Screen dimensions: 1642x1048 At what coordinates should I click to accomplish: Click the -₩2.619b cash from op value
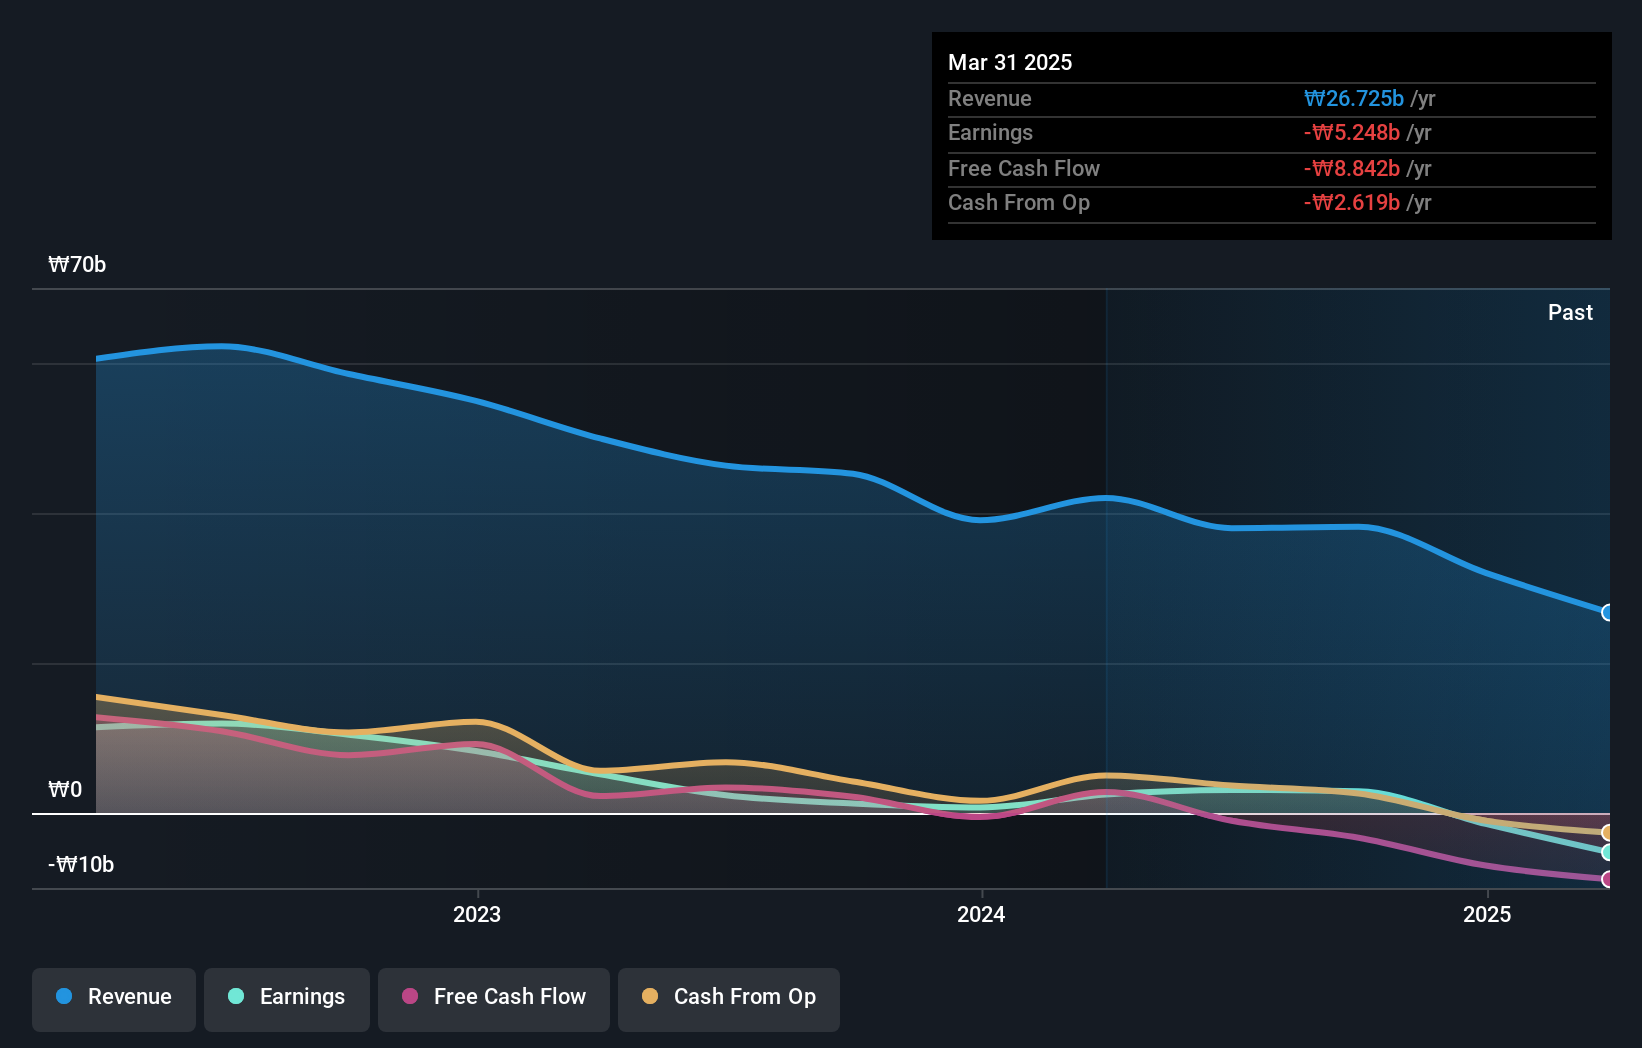click(x=1352, y=202)
